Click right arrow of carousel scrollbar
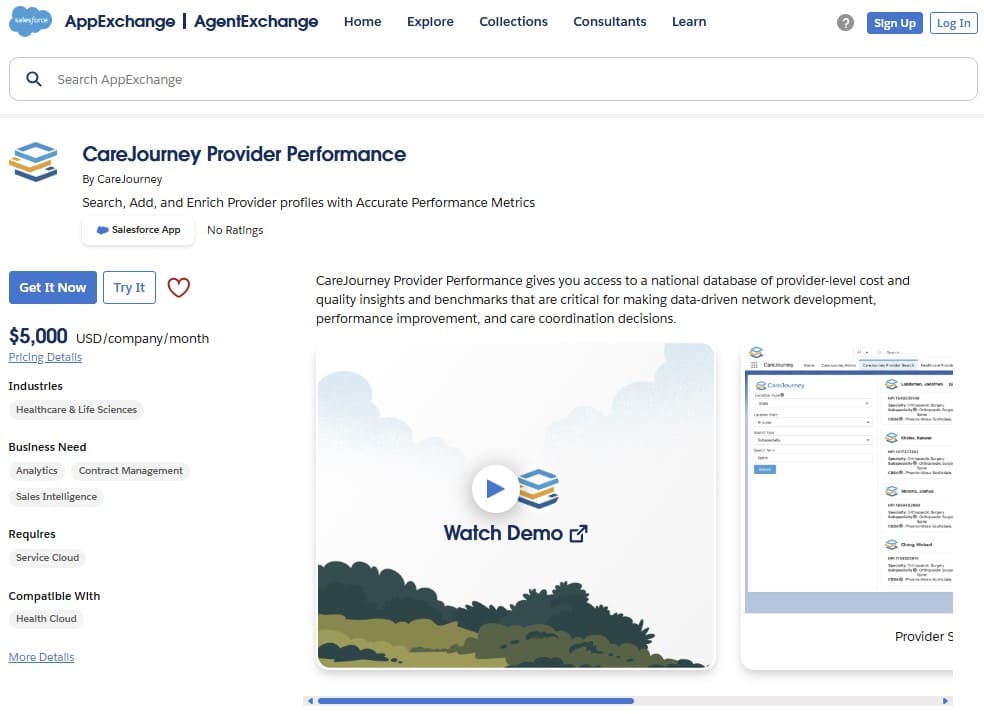The width and height of the screenshot is (984, 714). pos(945,701)
